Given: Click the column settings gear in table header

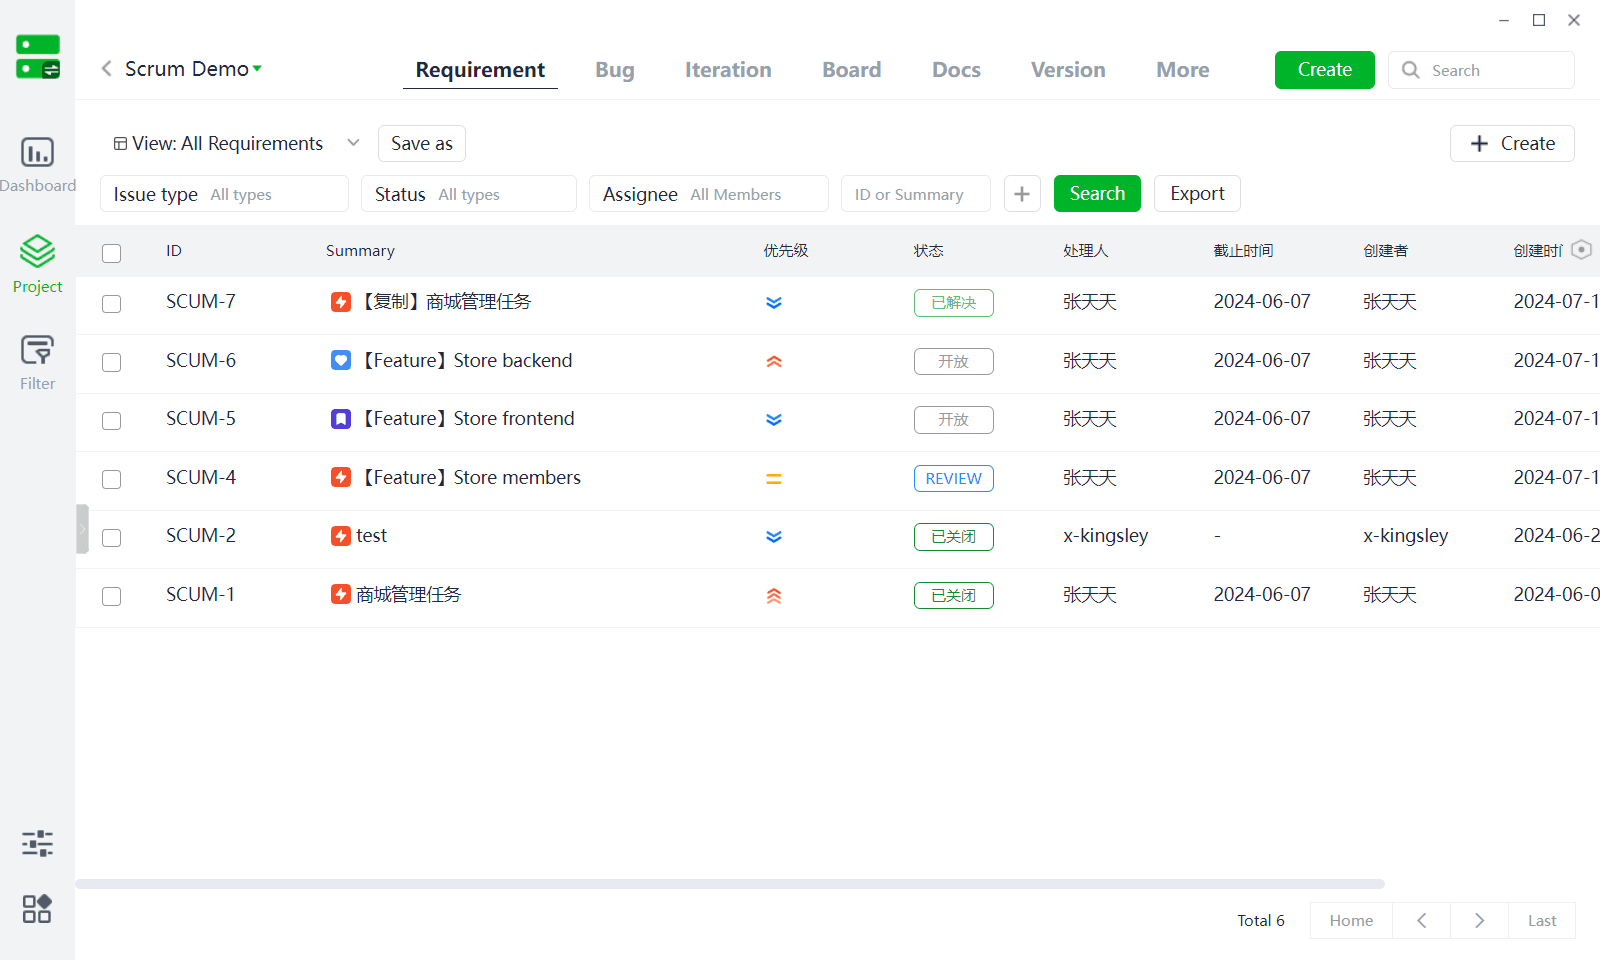Looking at the screenshot, I should tap(1581, 250).
